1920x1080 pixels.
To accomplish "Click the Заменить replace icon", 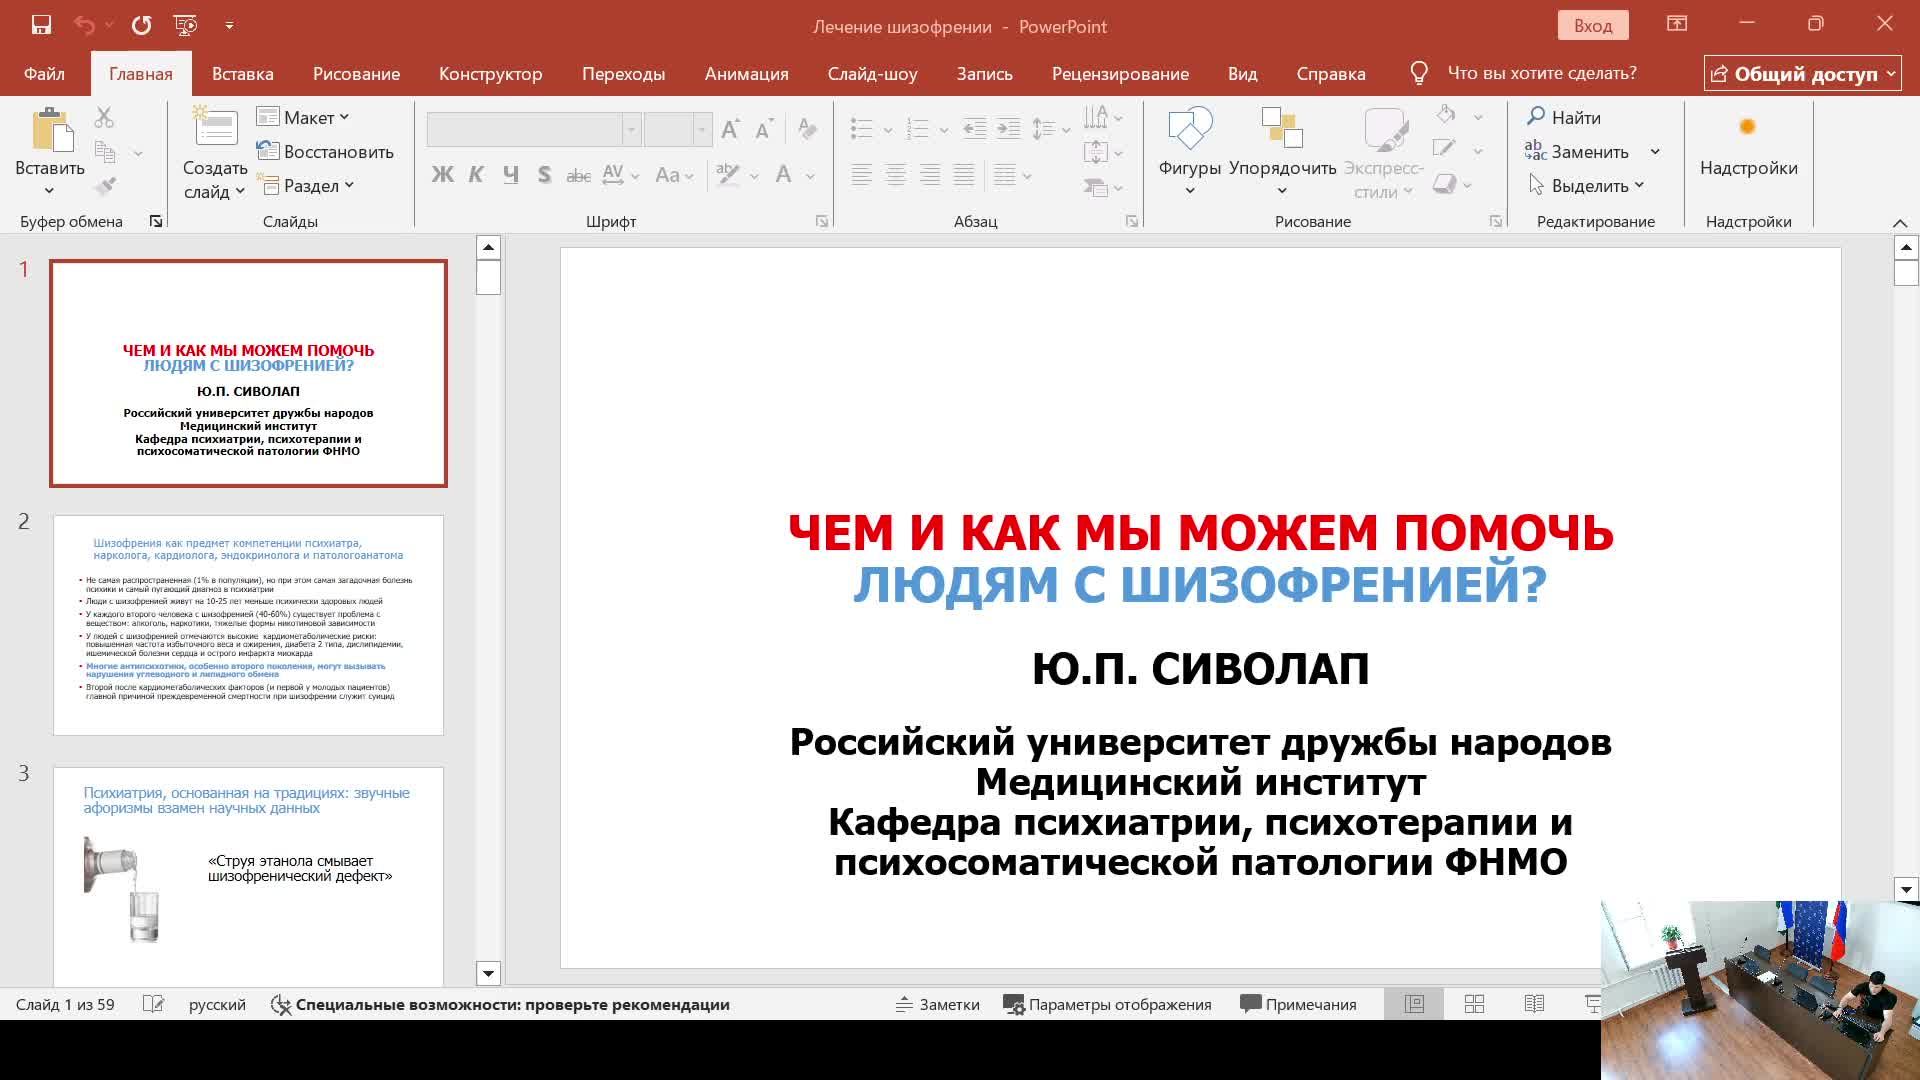I will tap(1538, 150).
